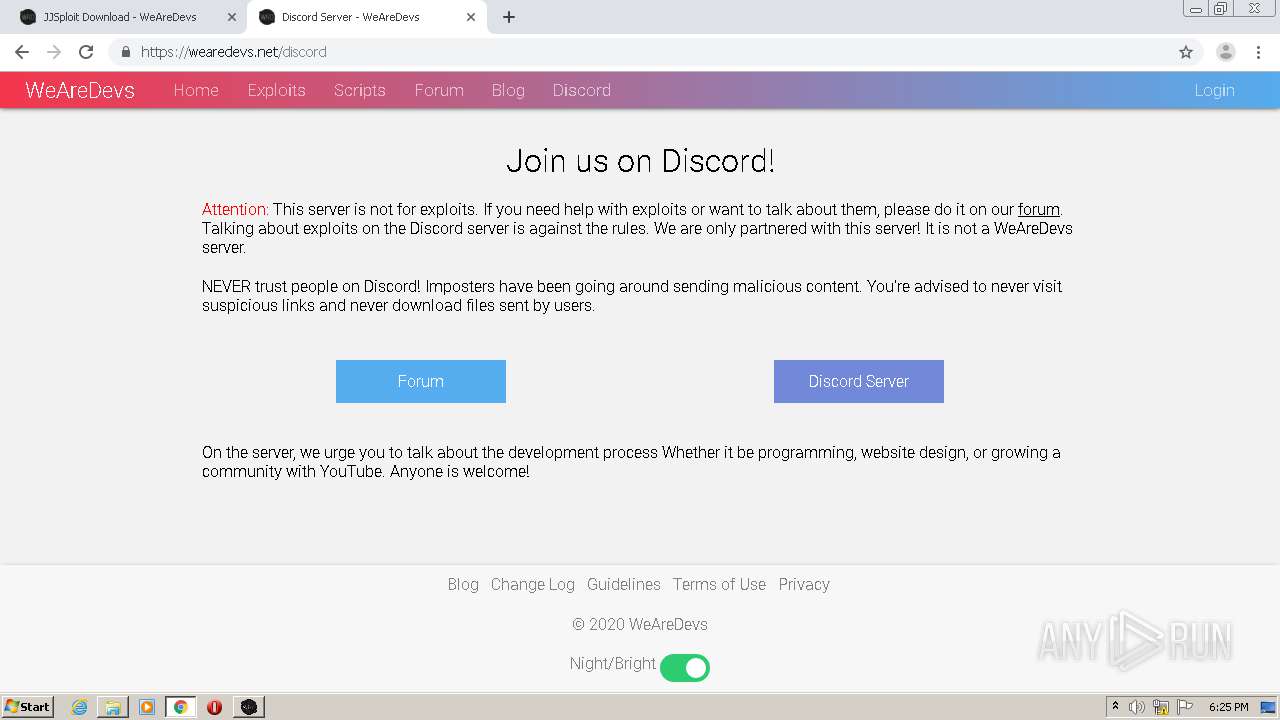
Task: Open the Privacy footer link
Action: (804, 584)
